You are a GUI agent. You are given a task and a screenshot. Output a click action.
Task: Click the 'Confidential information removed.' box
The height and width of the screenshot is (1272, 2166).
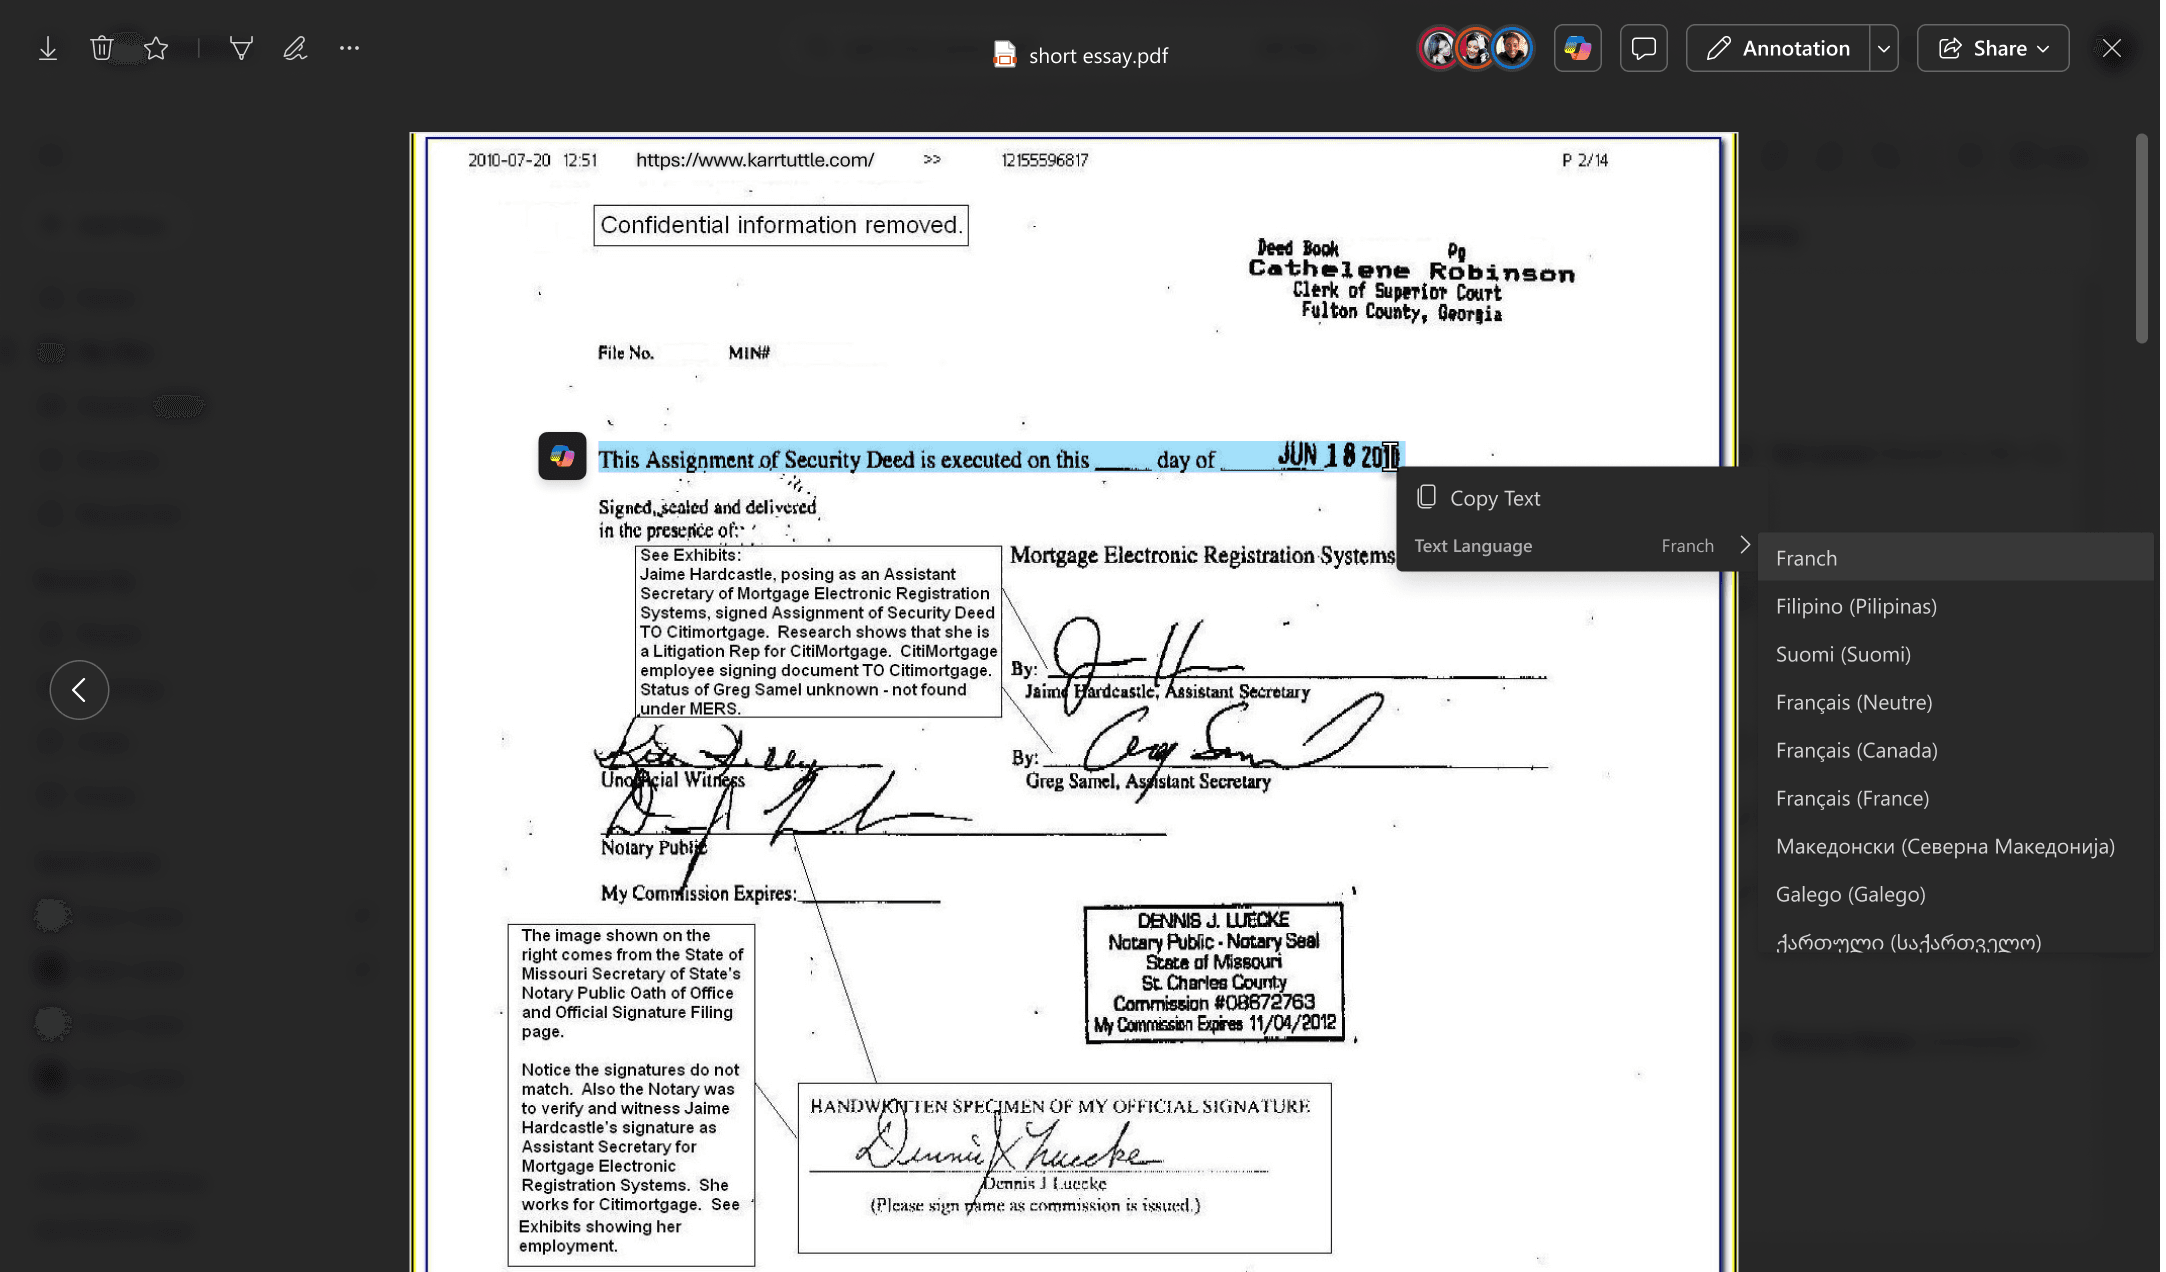click(x=782, y=225)
